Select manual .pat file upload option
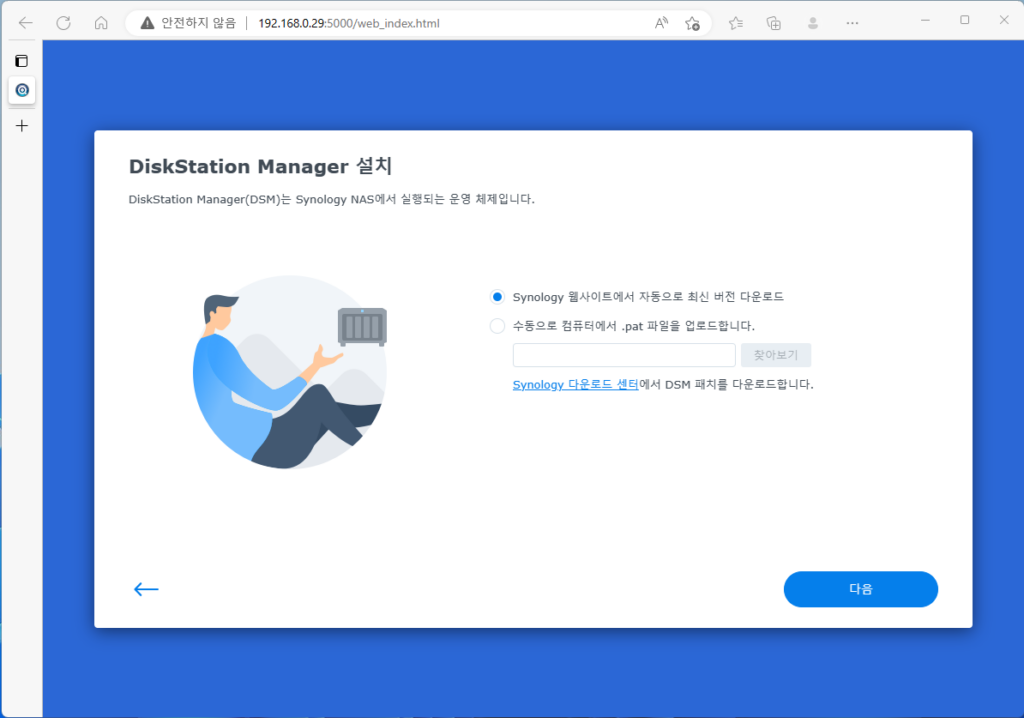Screen dimensions: 1024x718 coord(497,325)
